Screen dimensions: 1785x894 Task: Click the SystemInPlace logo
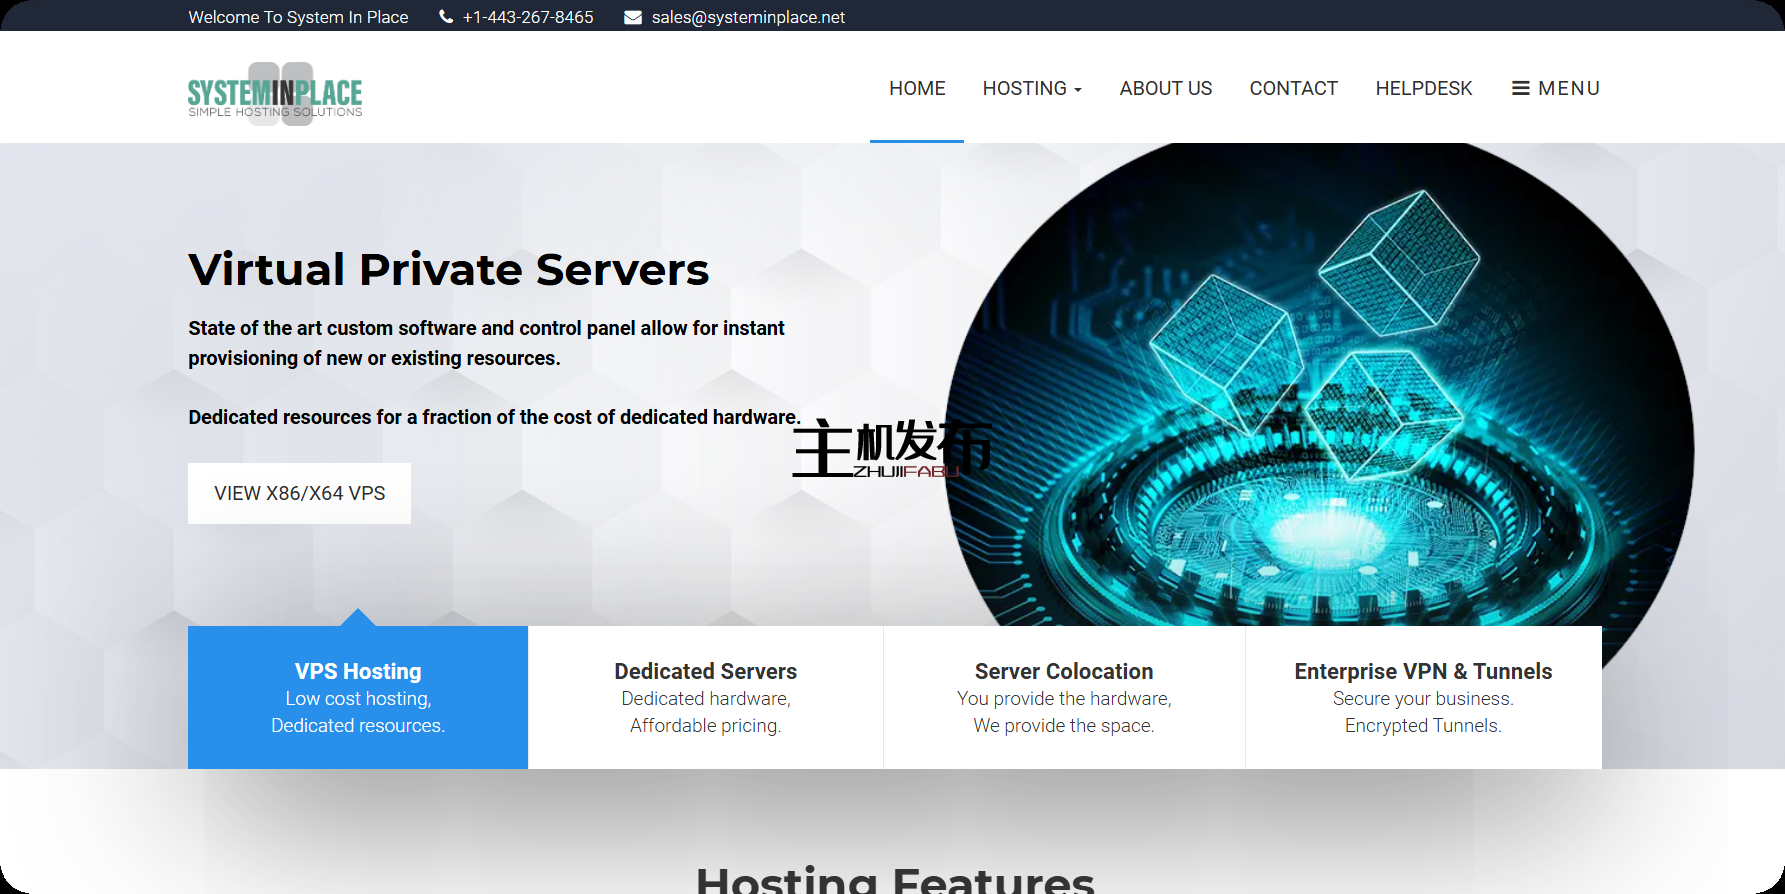[275, 93]
